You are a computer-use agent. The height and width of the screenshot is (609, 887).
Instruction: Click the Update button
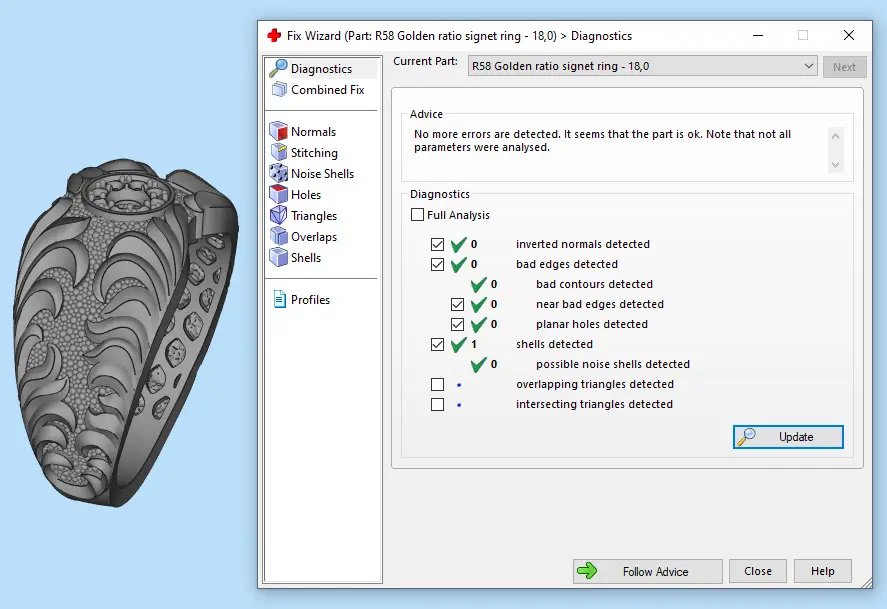tap(788, 437)
